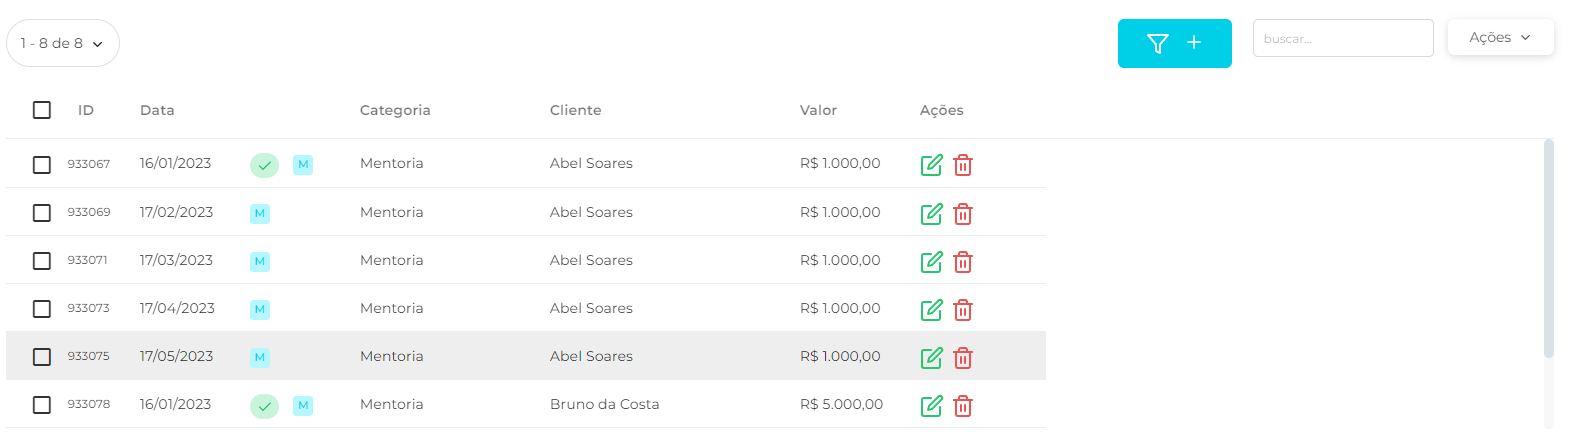This screenshot has width=1570, height=440.
Task: Sort by the Valor column header
Action: (x=818, y=110)
